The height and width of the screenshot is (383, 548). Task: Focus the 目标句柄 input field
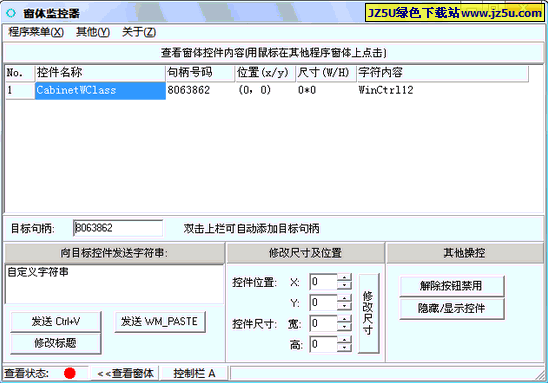click(118, 228)
